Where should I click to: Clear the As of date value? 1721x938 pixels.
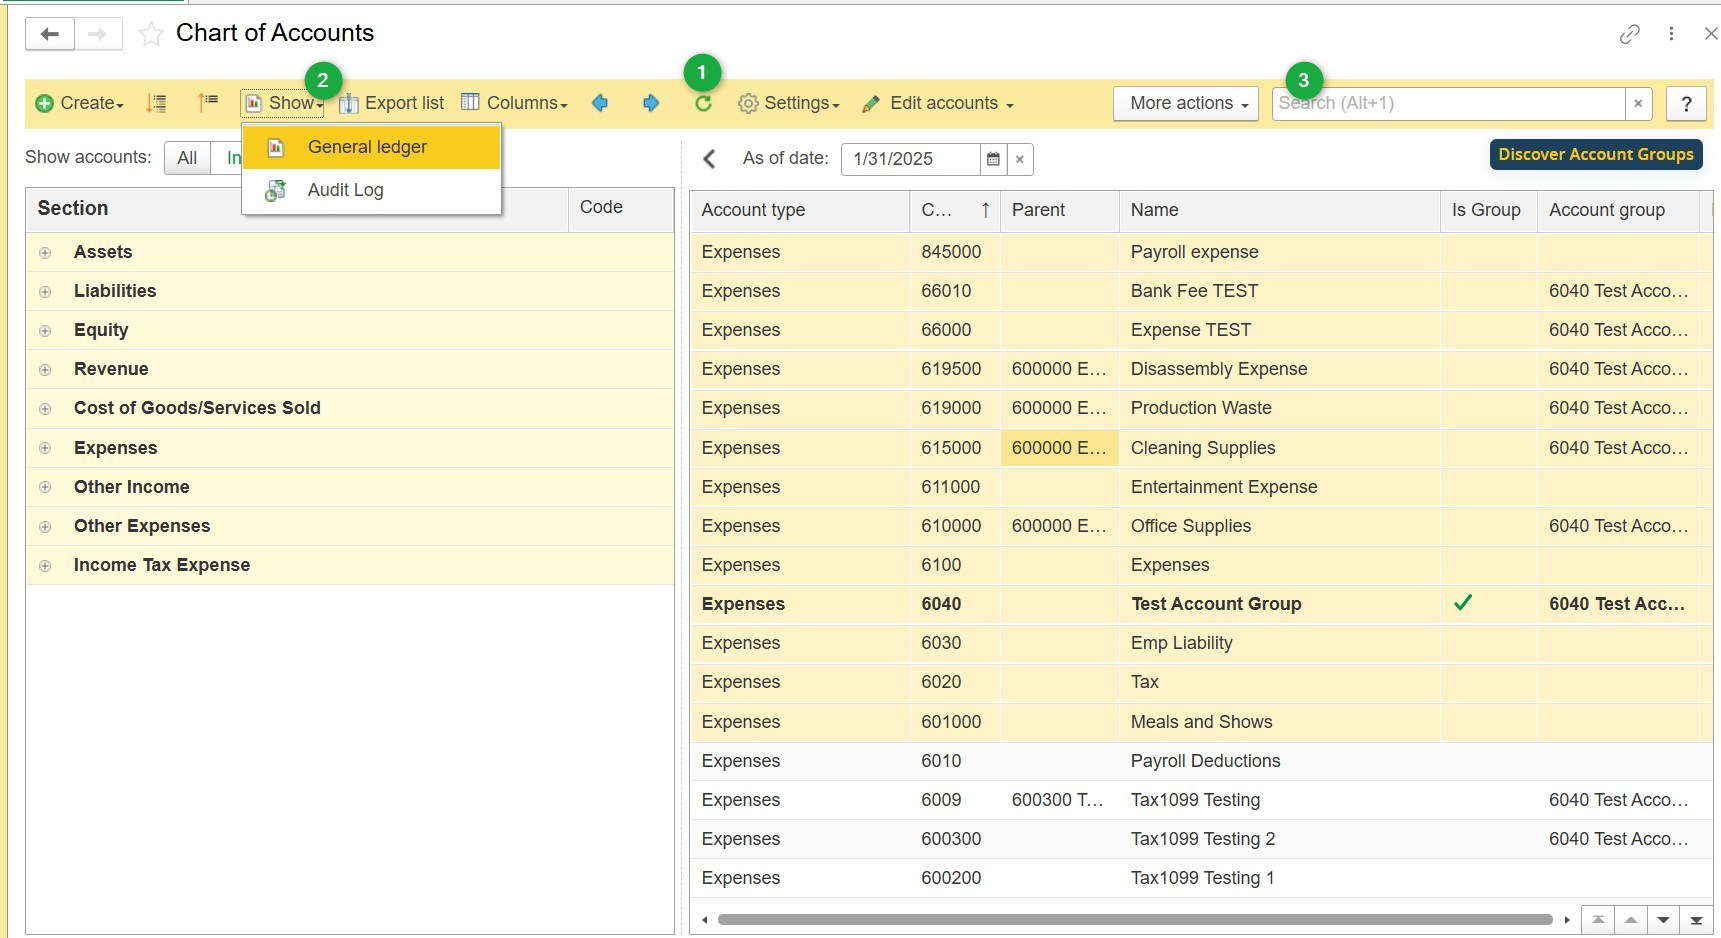(1020, 159)
